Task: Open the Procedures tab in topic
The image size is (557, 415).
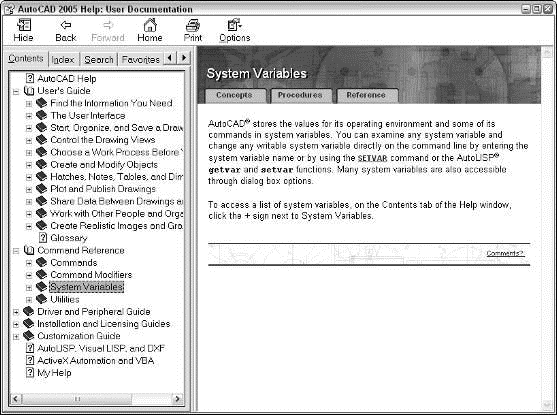Action: (300, 95)
